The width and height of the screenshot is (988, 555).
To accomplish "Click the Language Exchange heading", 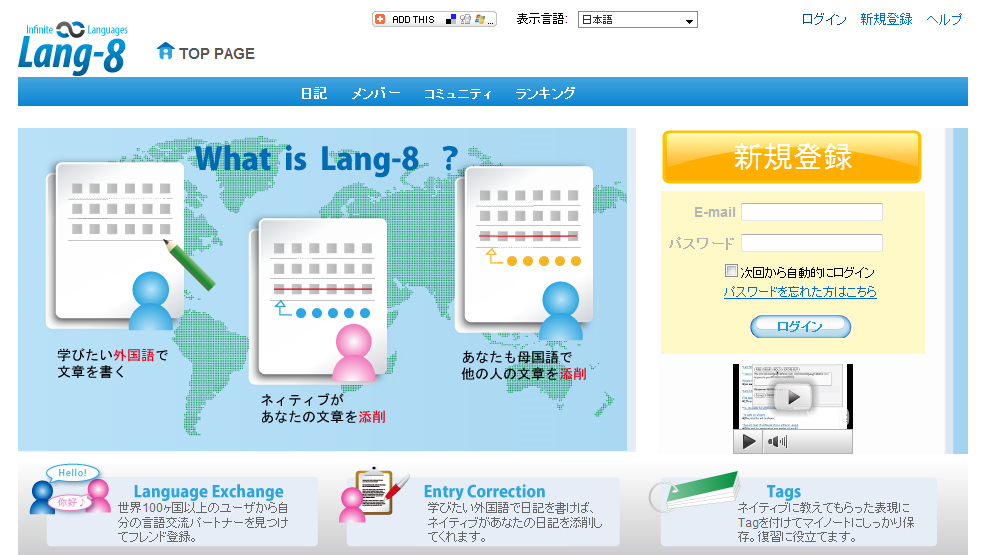I will tap(209, 491).
